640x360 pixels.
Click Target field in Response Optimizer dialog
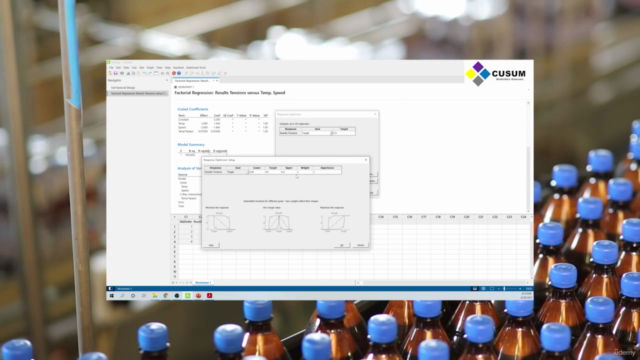(x=344, y=133)
